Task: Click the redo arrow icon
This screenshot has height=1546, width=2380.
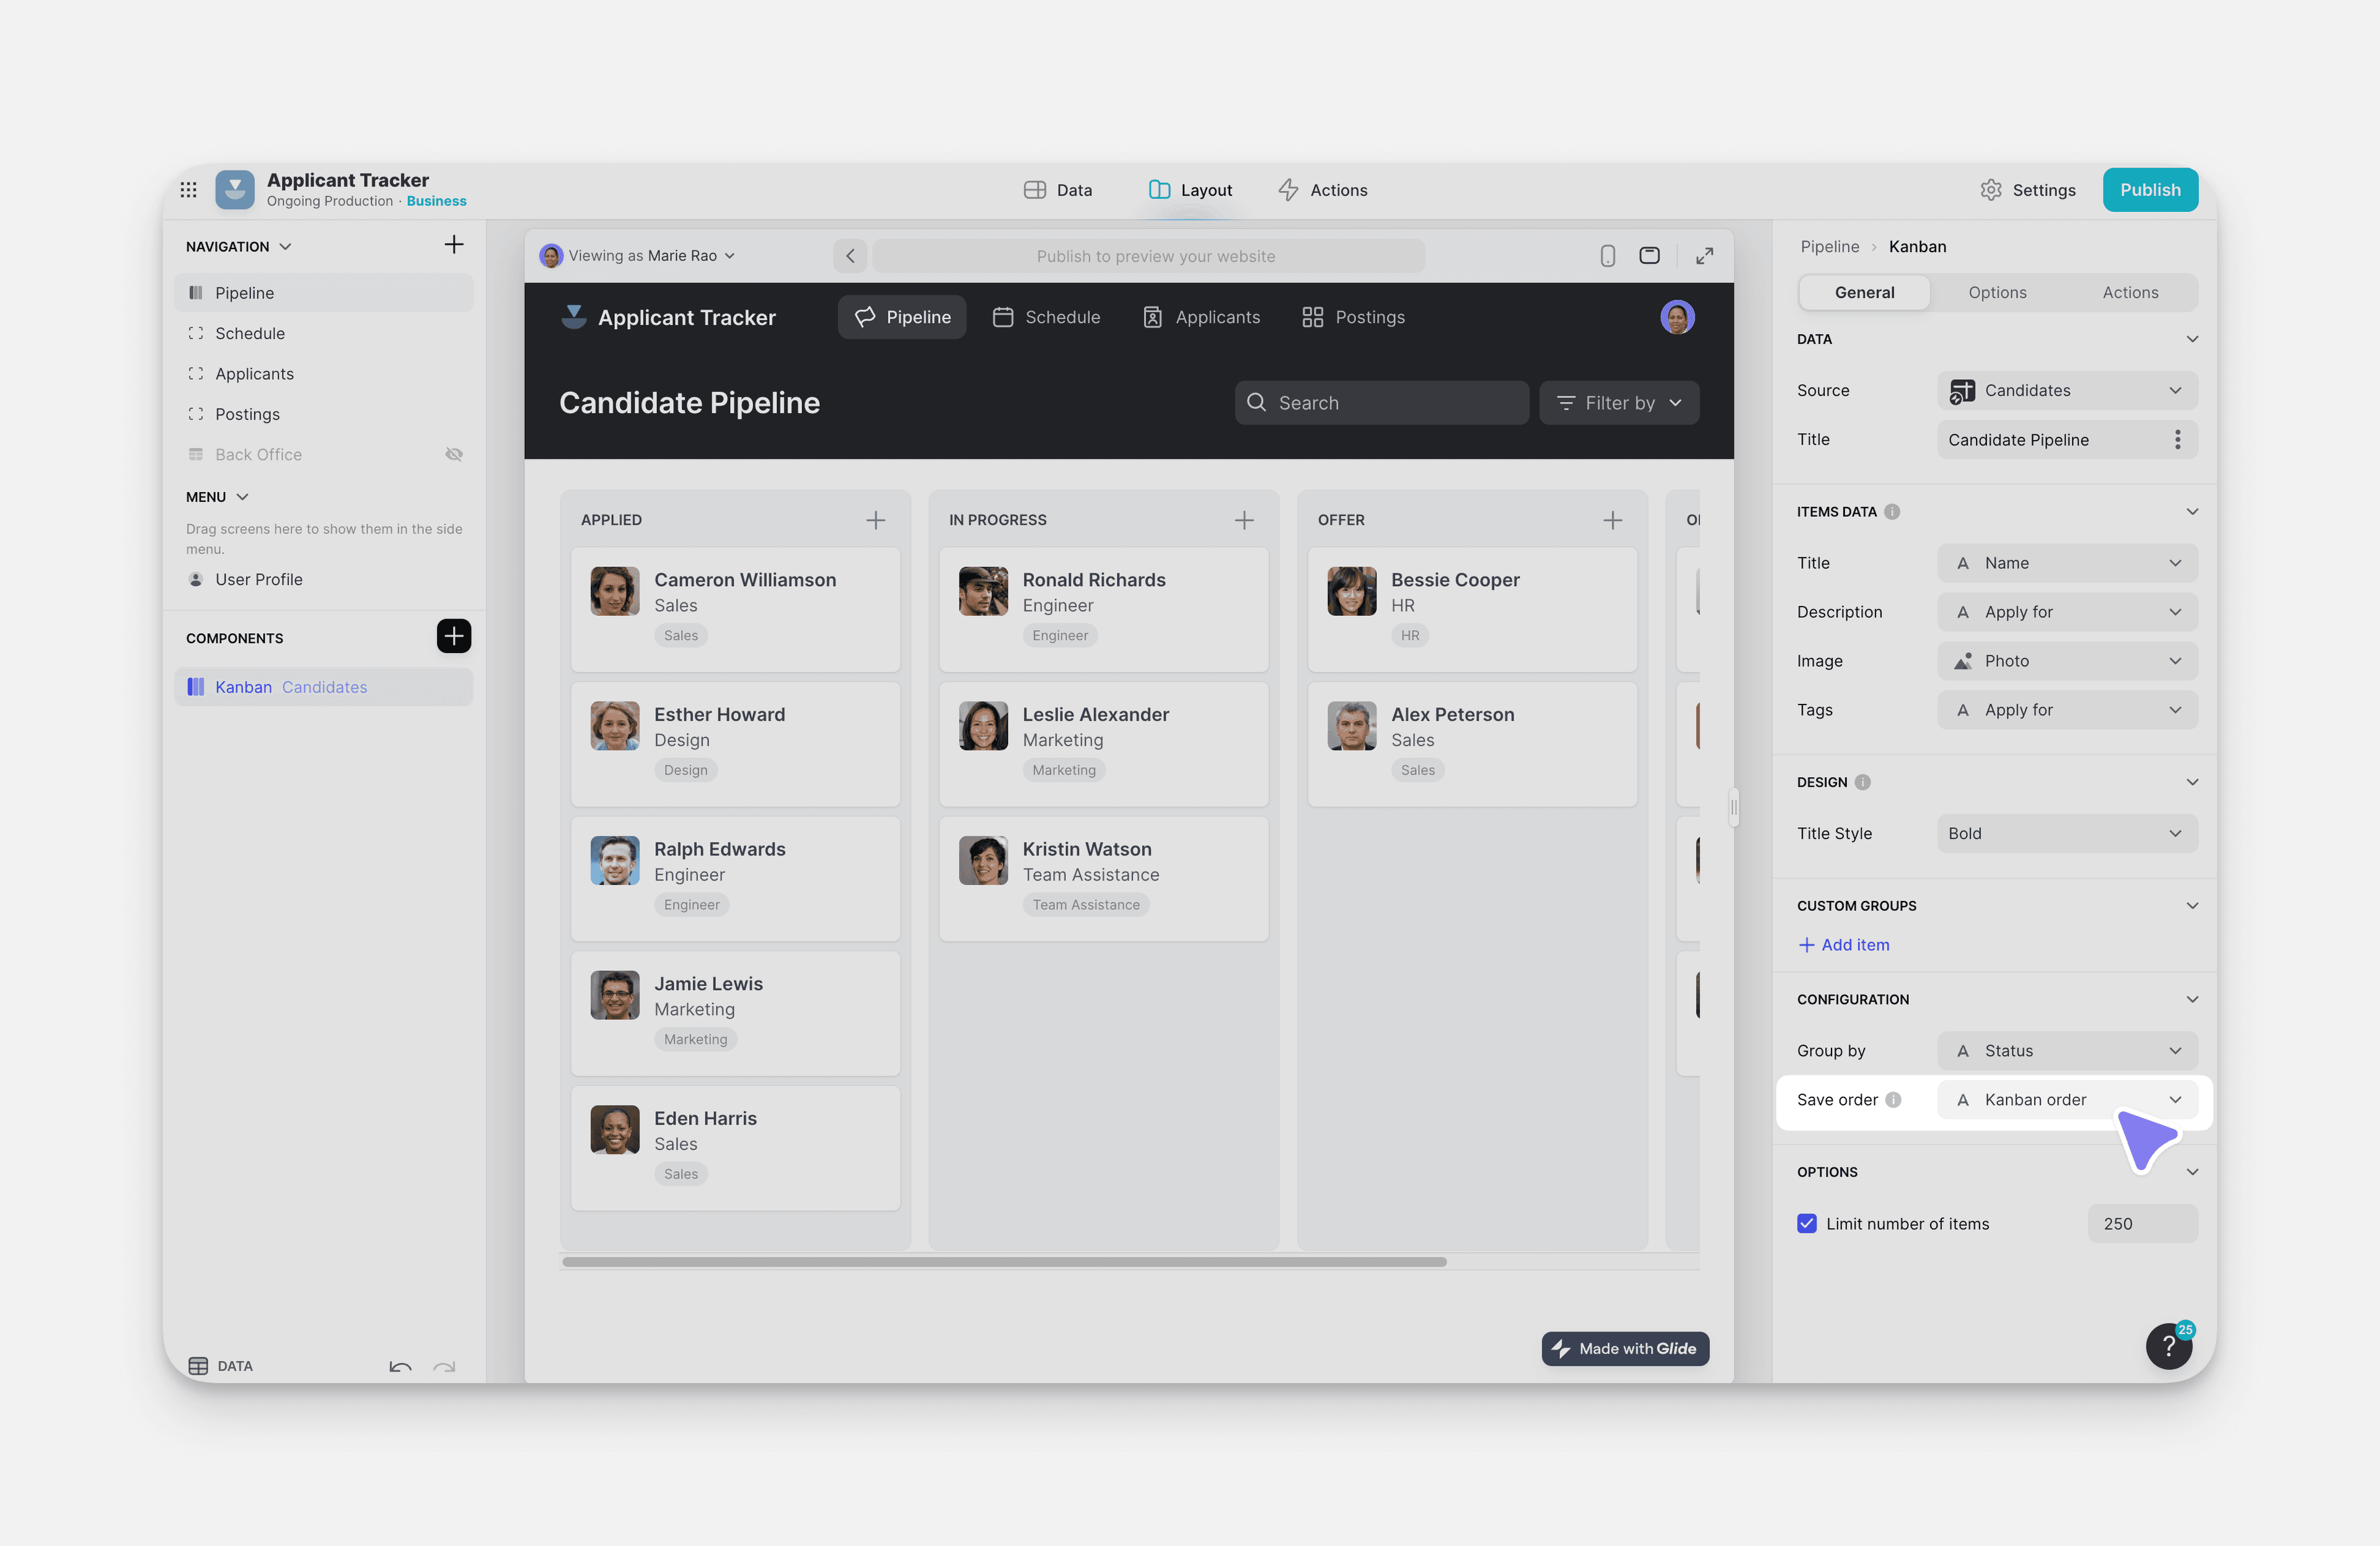Action: 444,1366
